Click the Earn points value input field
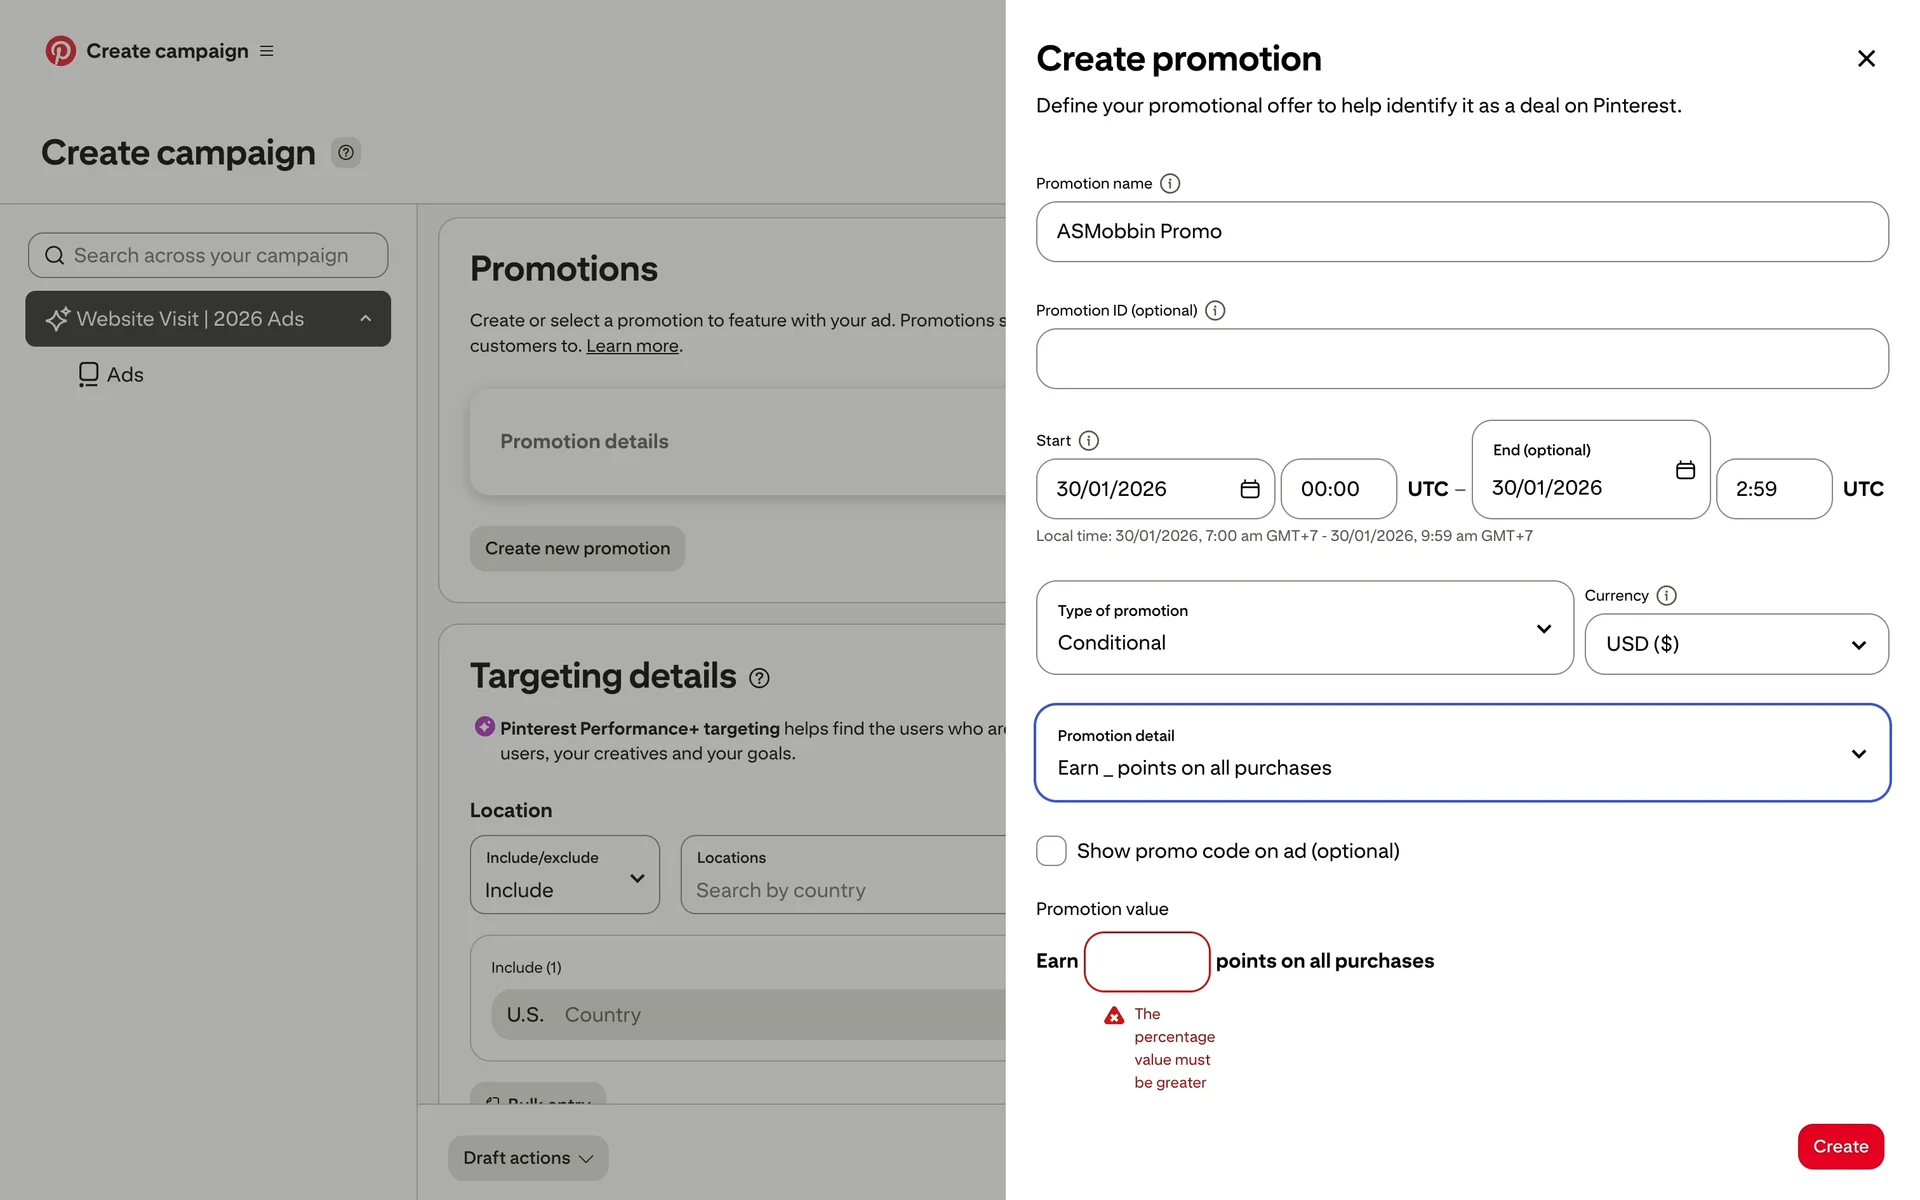Viewport: 1920px width, 1200px height. 1146,962
